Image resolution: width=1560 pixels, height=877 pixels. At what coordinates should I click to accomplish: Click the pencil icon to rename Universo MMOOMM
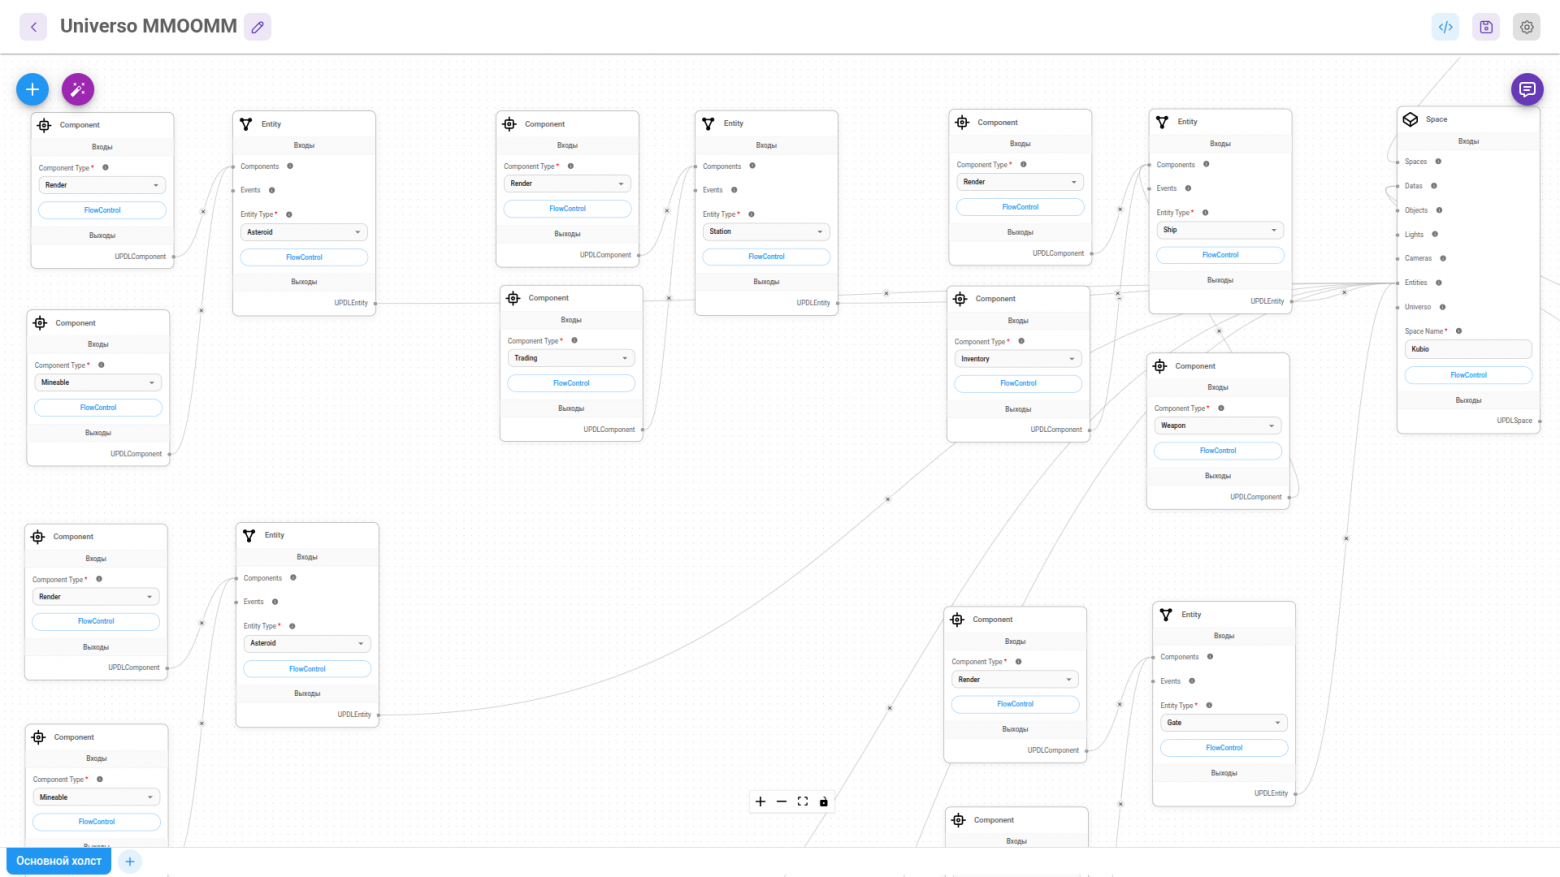(x=258, y=27)
